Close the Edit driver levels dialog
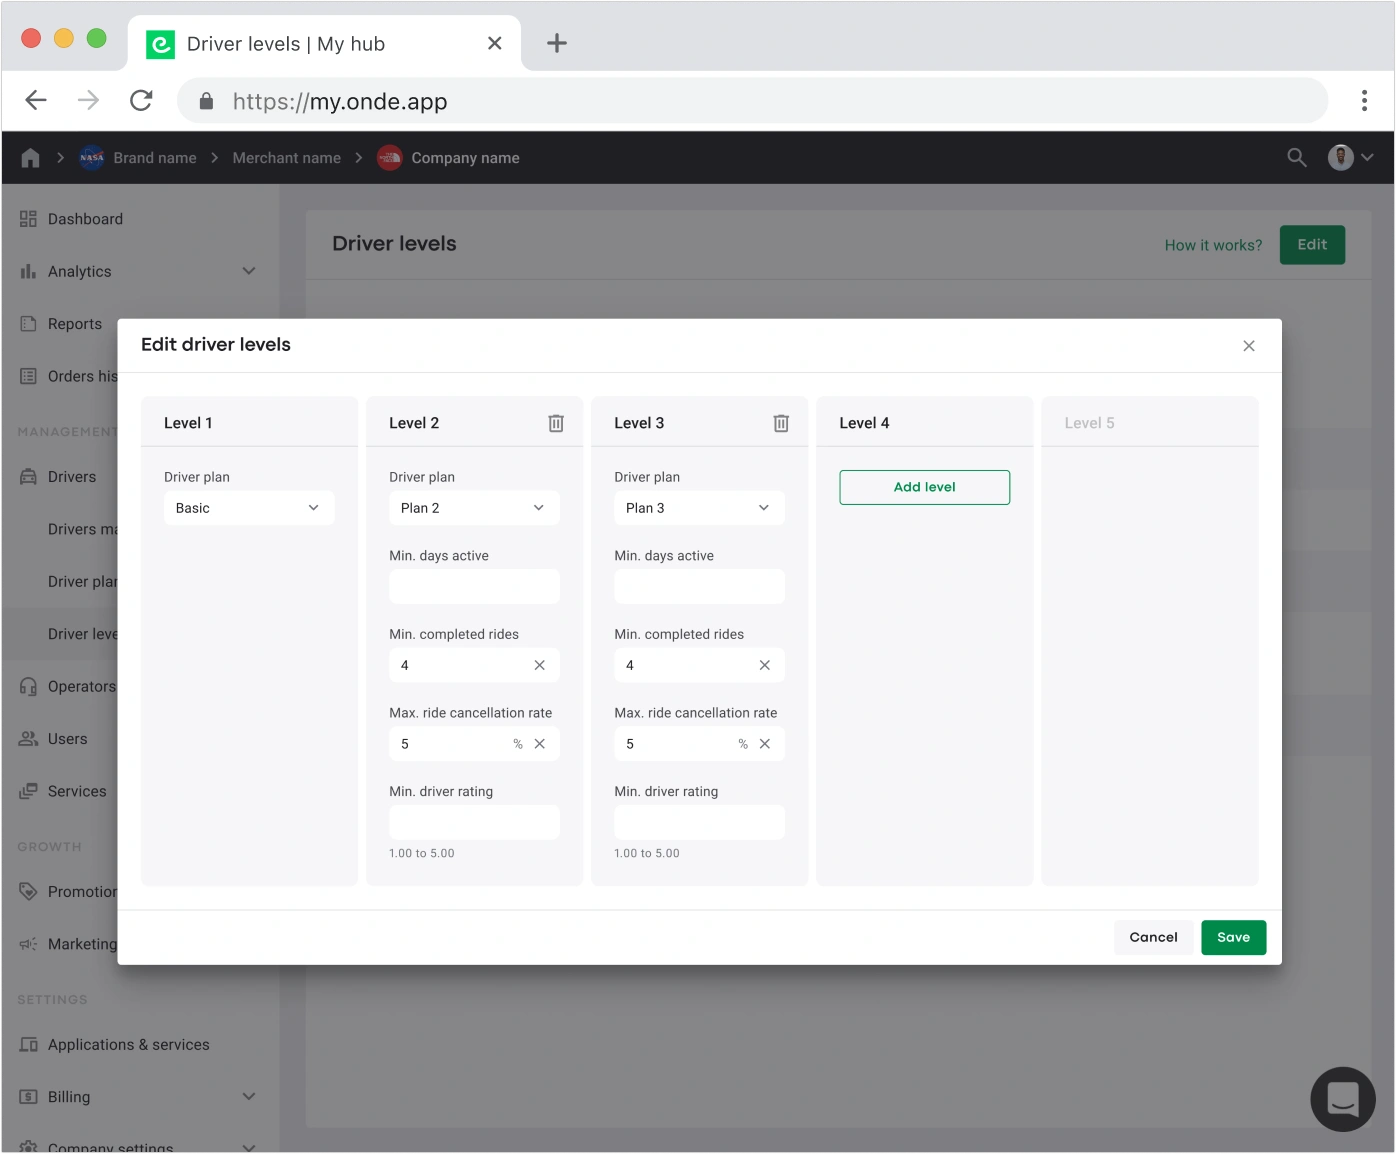The width and height of the screenshot is (1396, 1154). (x=1248, y=346)
